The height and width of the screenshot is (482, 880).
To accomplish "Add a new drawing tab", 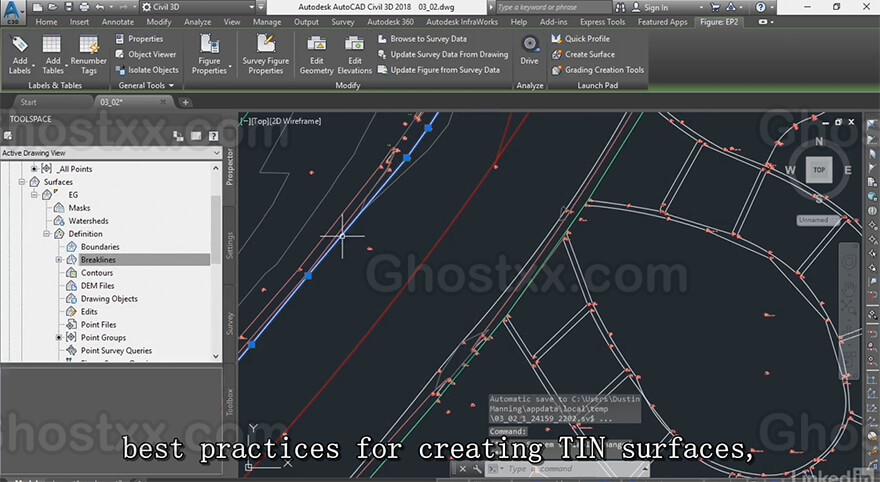I will pyautogui.click(x=185, y=102).
